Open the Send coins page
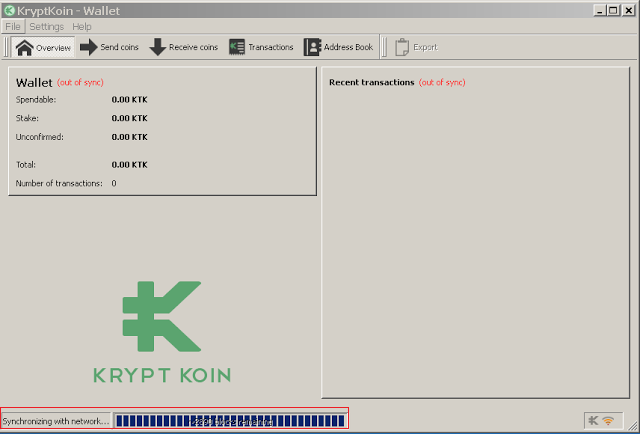 (x=109, y=47)
